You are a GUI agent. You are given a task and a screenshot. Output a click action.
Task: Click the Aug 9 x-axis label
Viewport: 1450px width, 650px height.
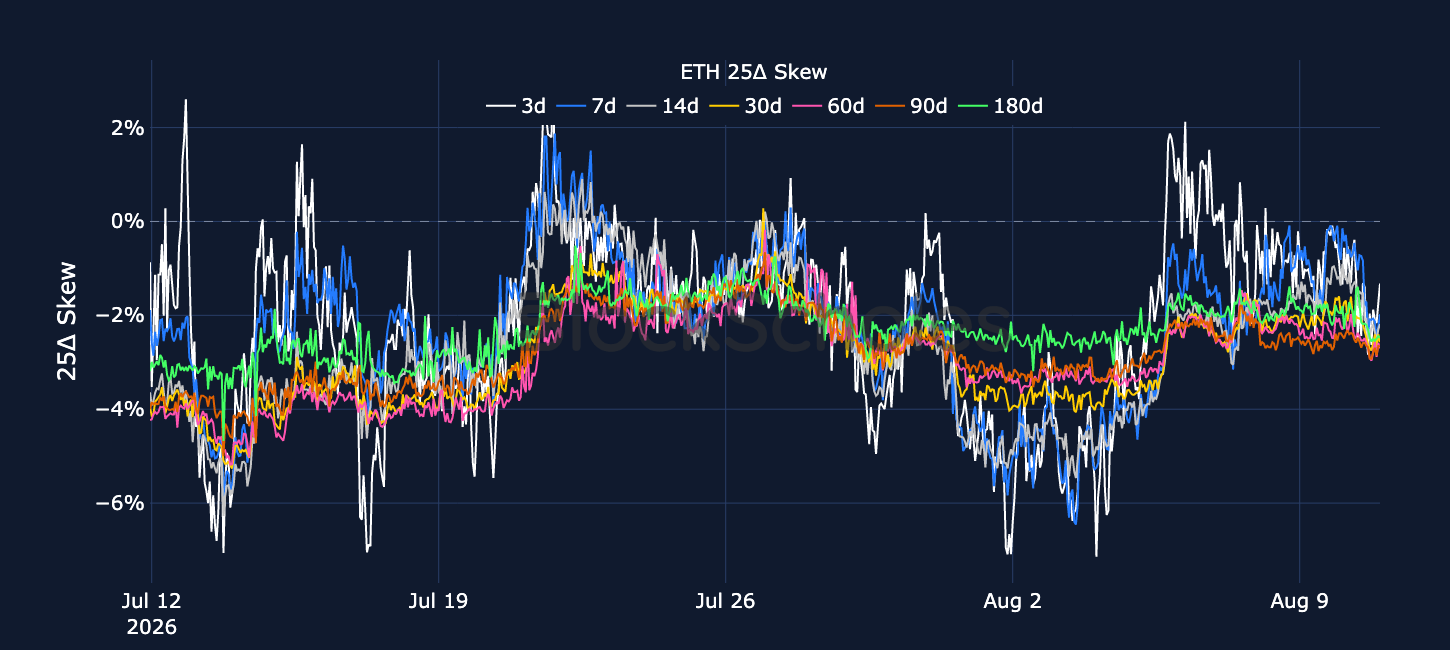(x=1299, y=602)
